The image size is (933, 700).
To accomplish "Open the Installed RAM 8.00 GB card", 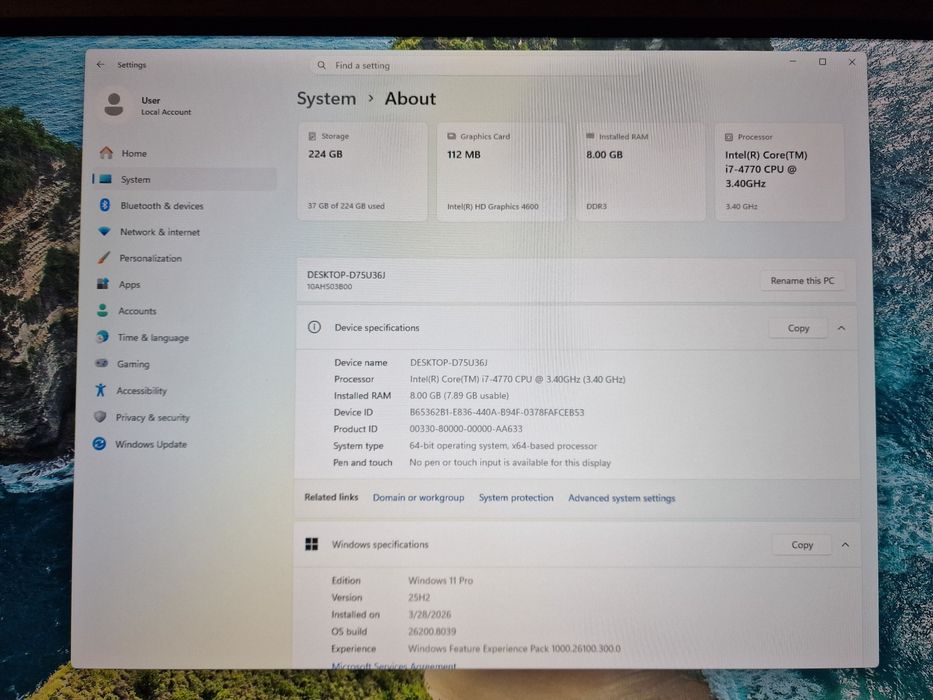I will coord(640,172).
